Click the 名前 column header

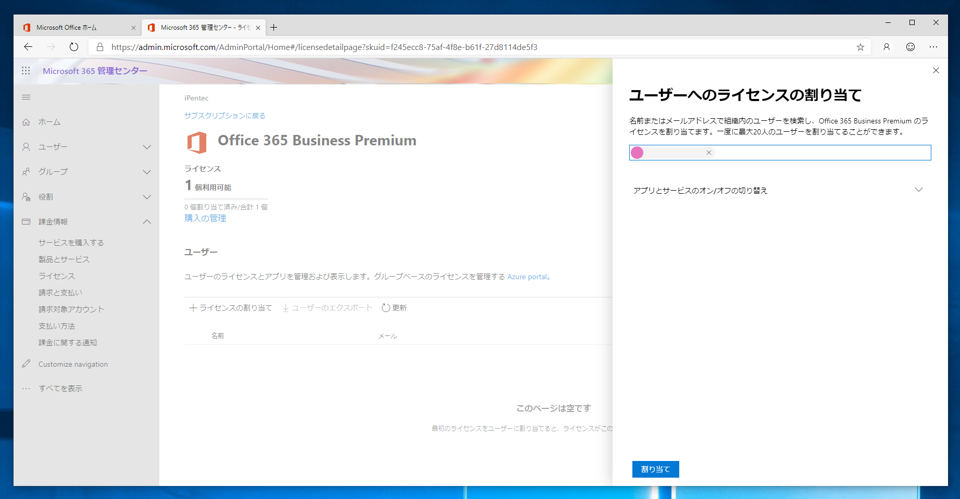coord(217,336)
